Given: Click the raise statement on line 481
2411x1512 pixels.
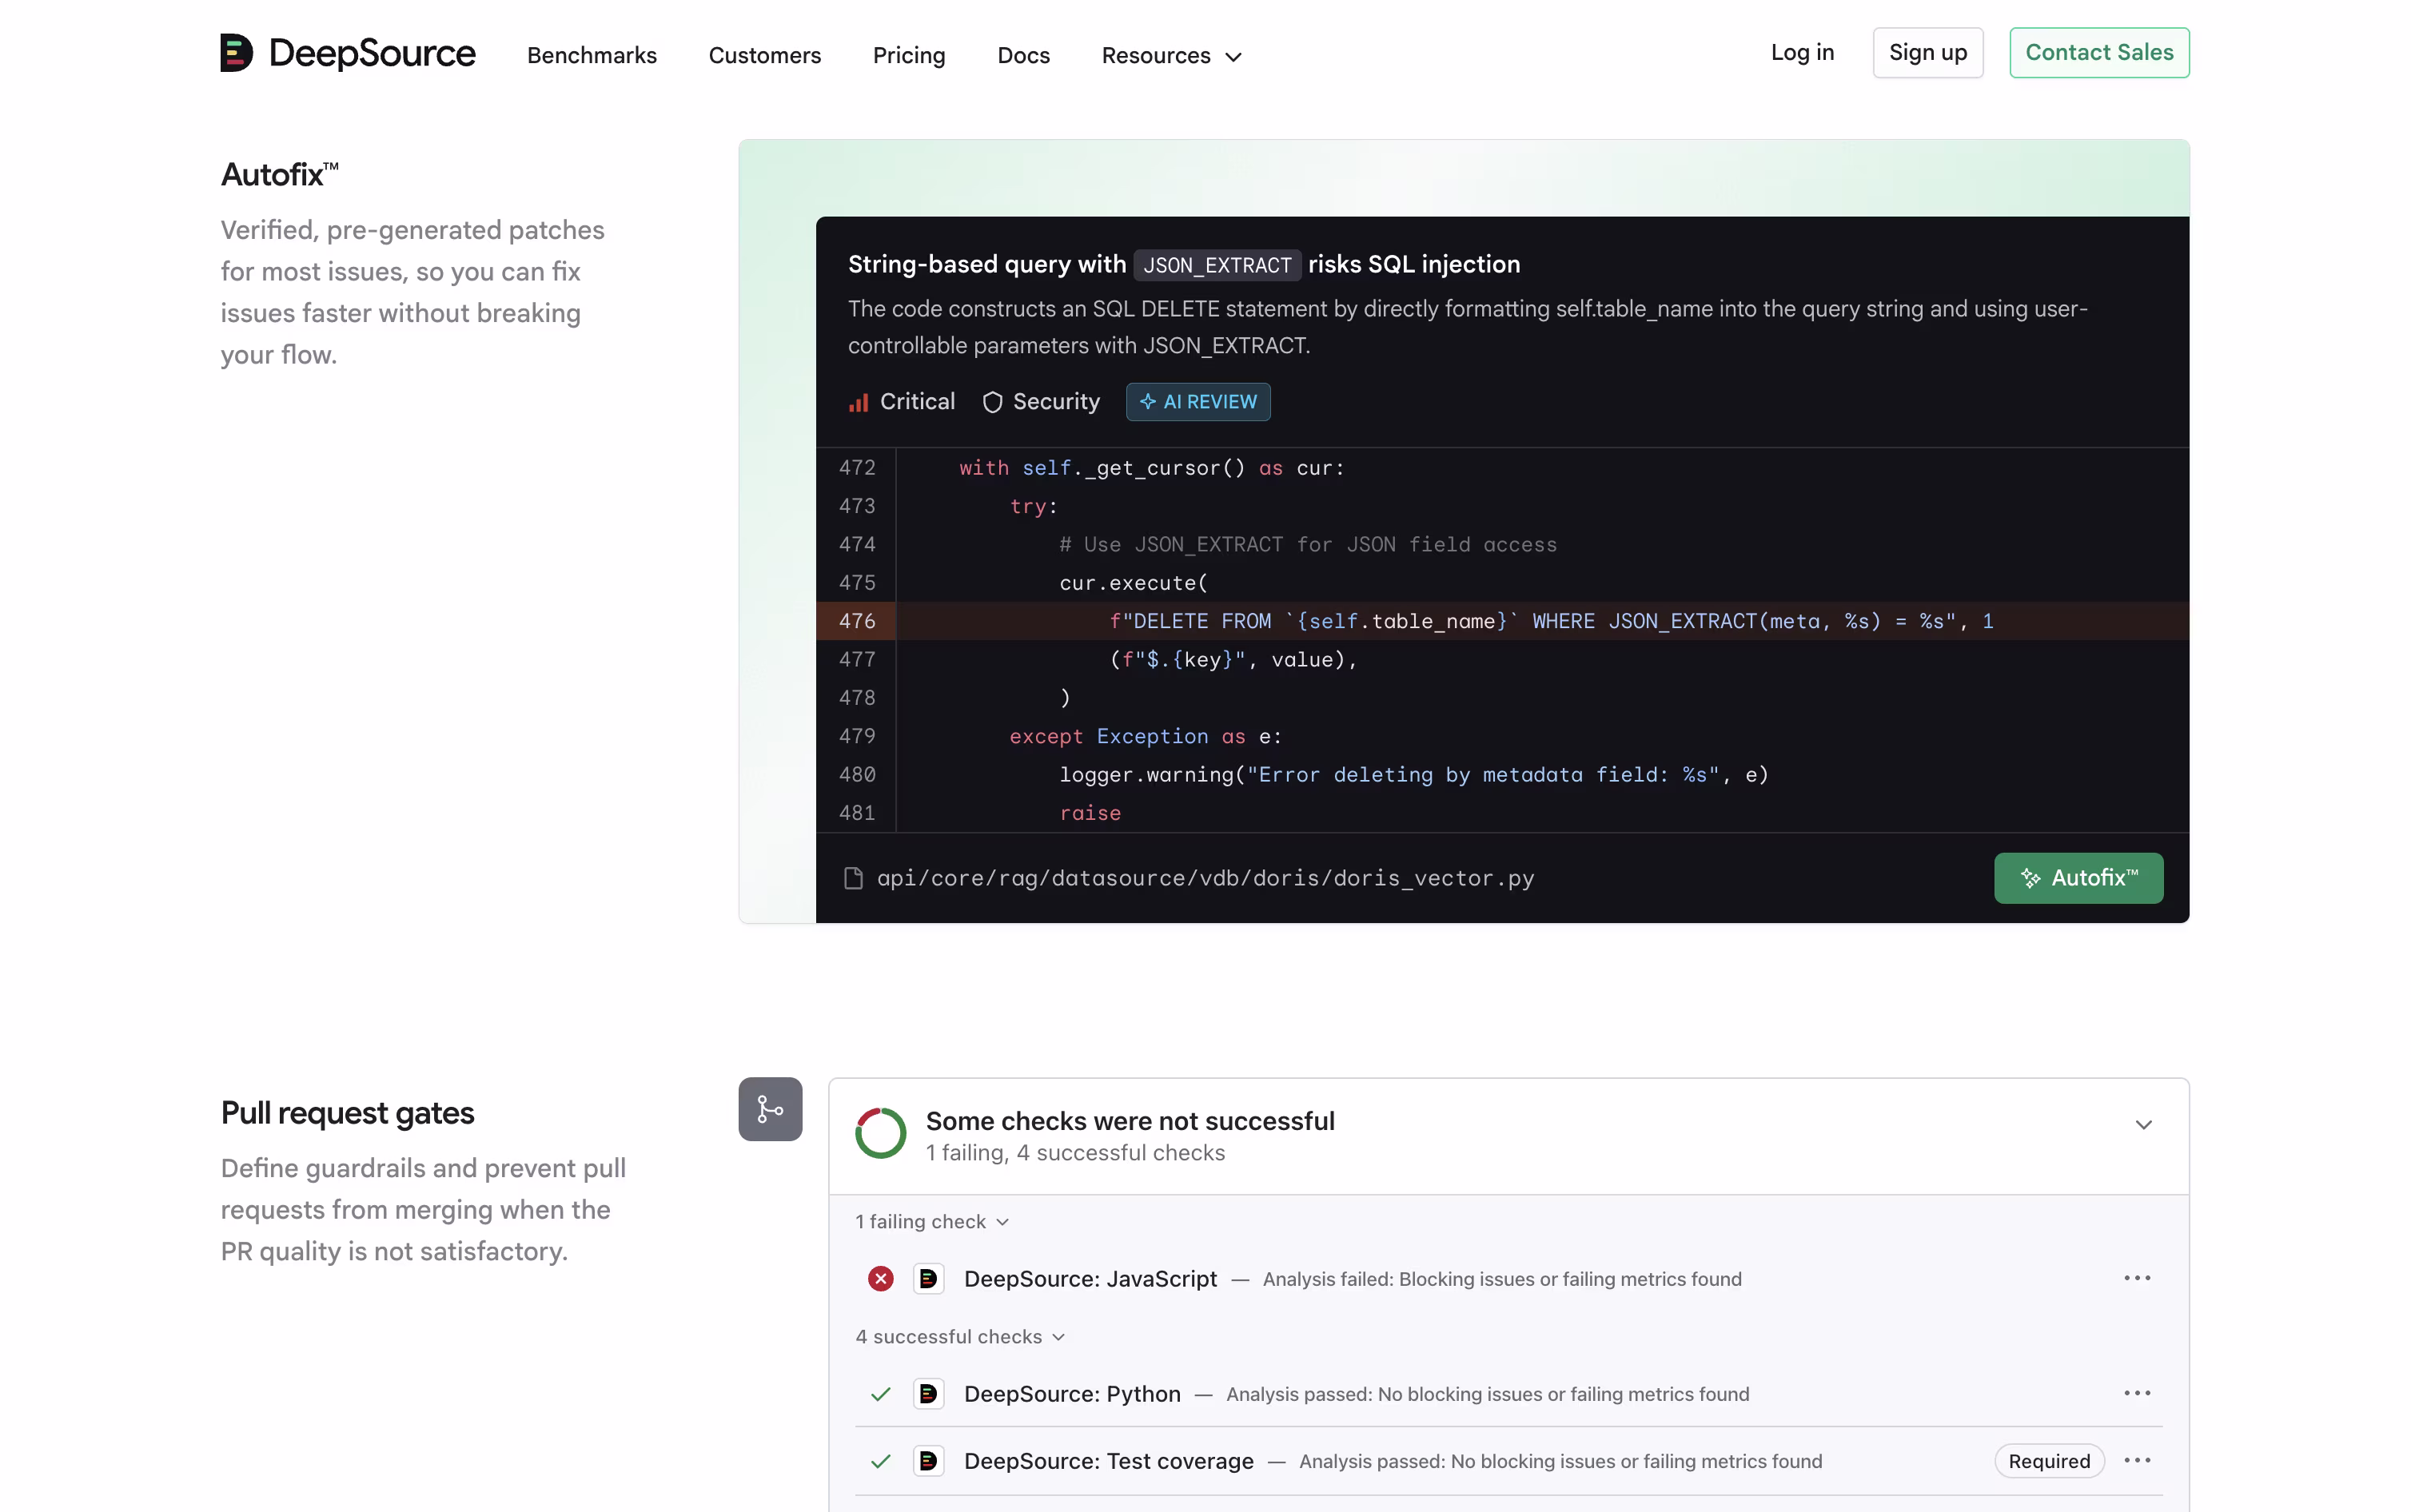Looking at the screenshot, I should point(1089,813).
